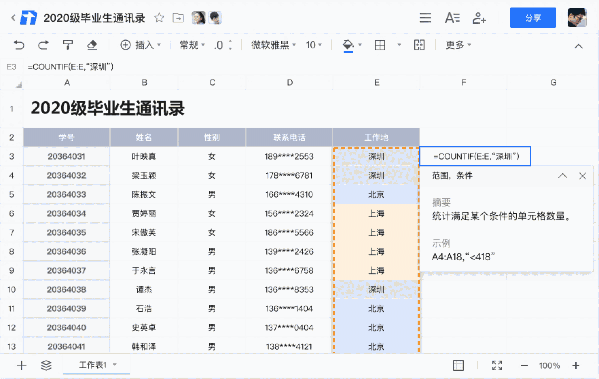Open the 工作表1 tab dropdown arrow

(115, 365)
